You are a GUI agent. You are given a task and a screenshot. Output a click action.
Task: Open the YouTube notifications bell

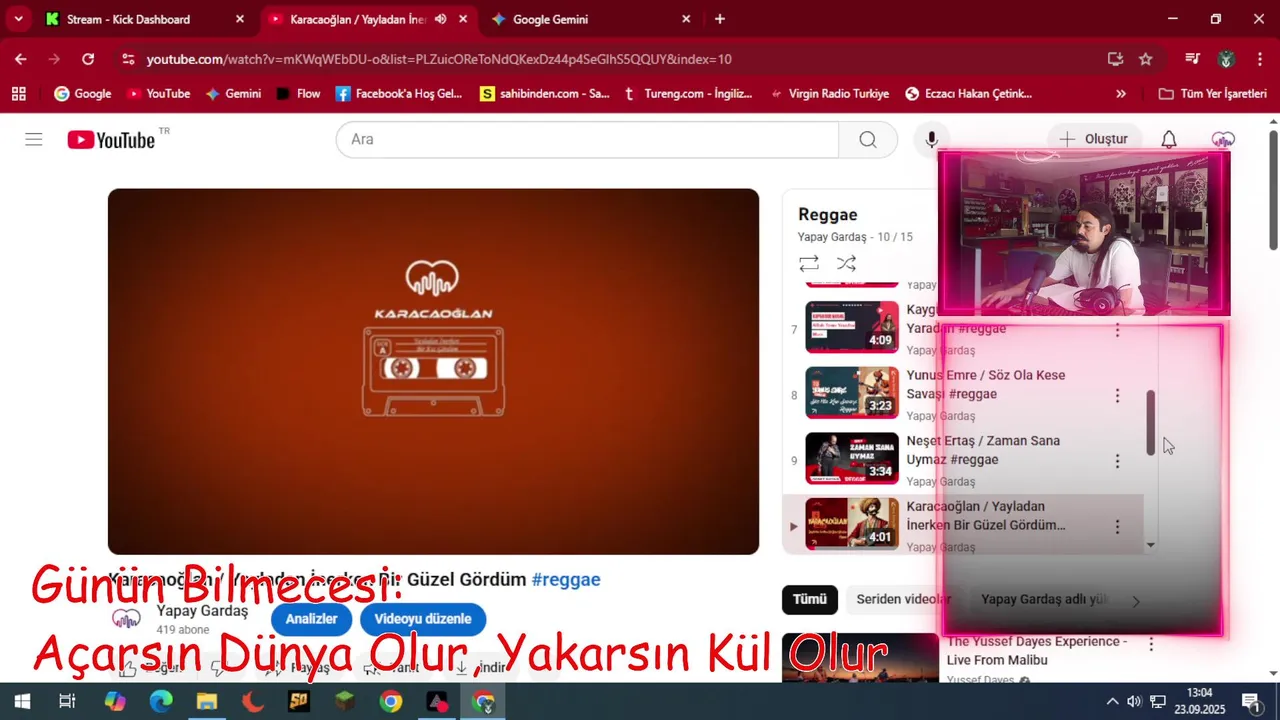[x=1168, y=139]
